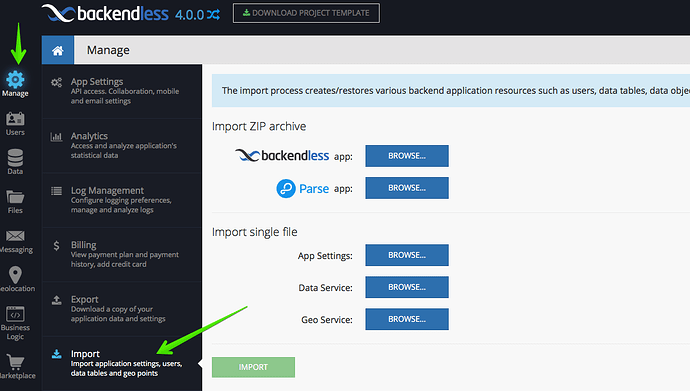Screen dimensions: 690x391
Task: Click the Import download icon
Action: click(x=56, y=354)
